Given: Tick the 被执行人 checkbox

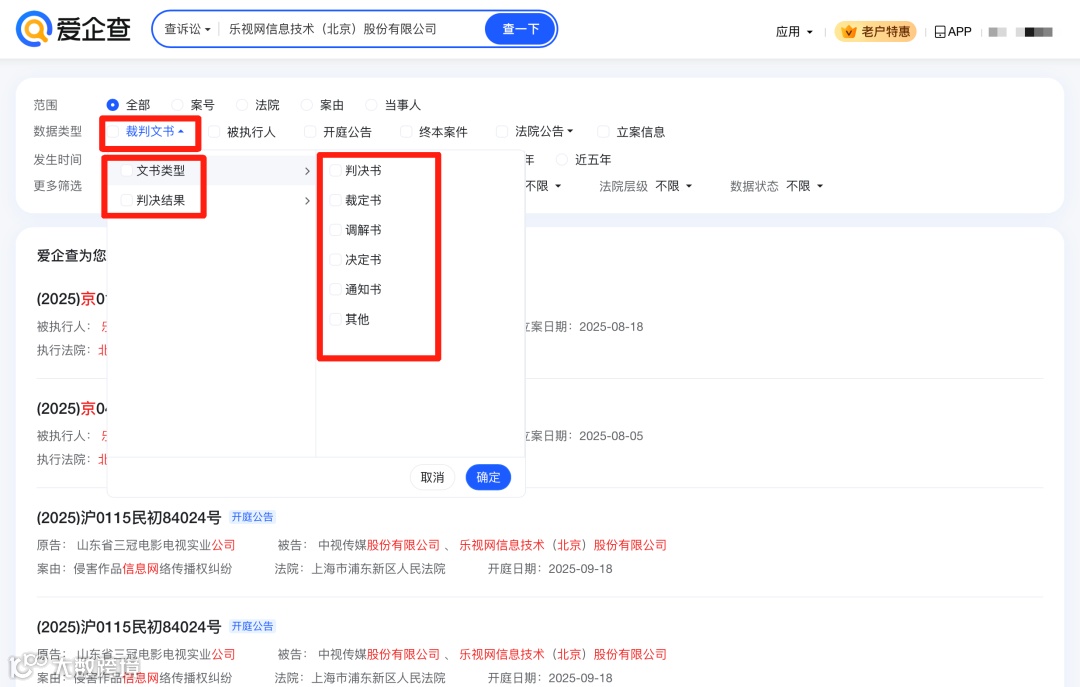Looking at the screenshot, I should [214, 132].
